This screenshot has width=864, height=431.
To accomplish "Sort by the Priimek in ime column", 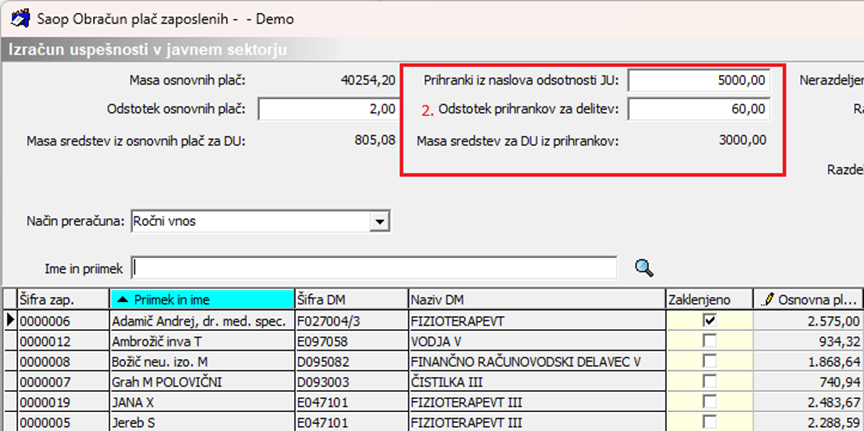I will tap(202, 300).
